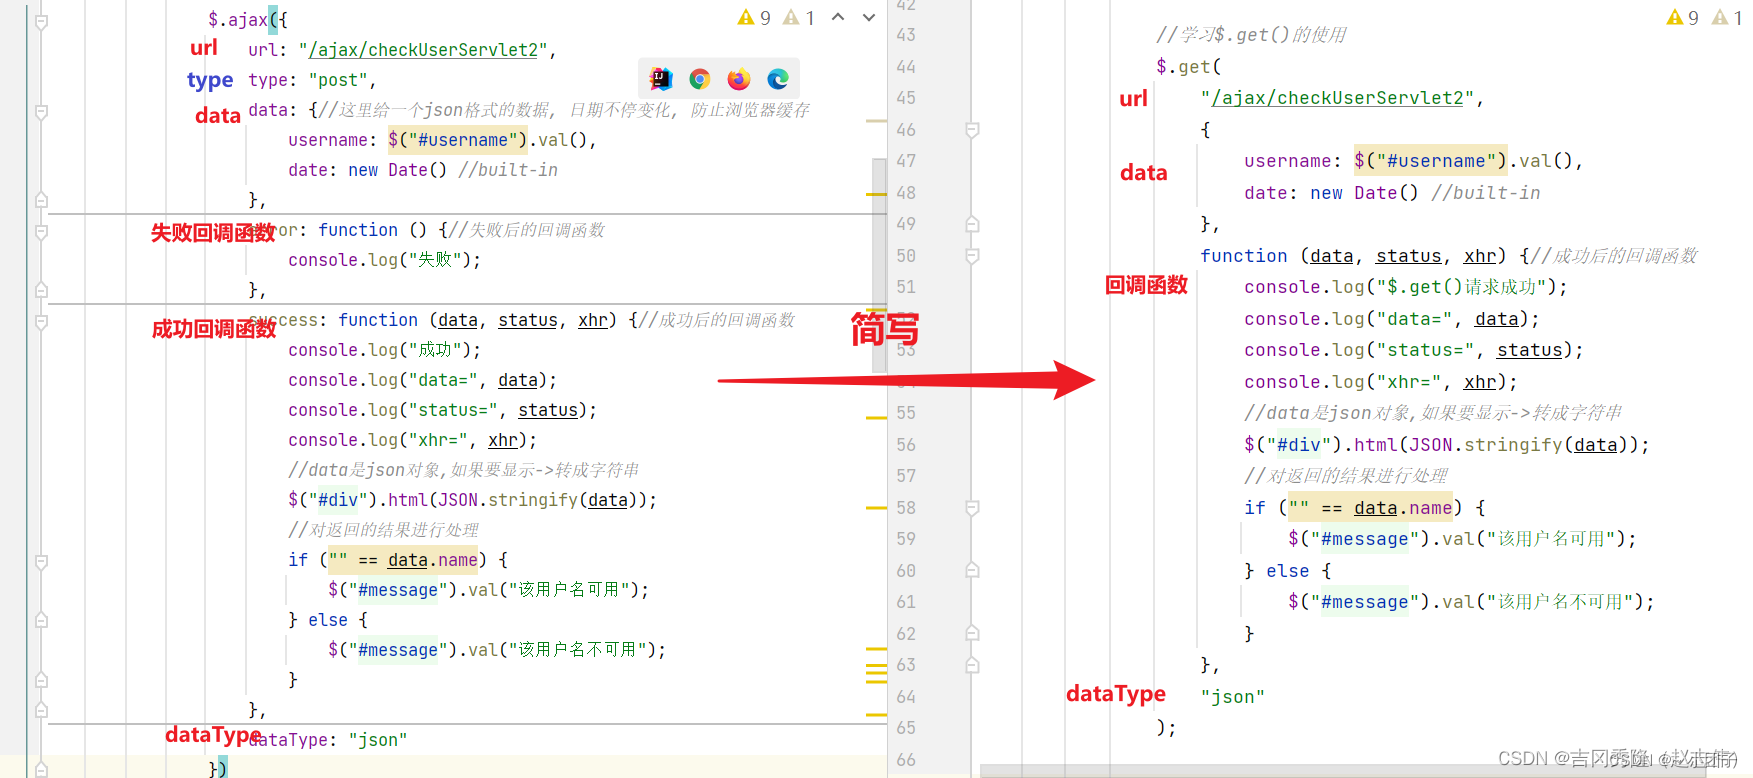Click '"json"' string in right editor

pyautogui.click(x=1233, y=697)
